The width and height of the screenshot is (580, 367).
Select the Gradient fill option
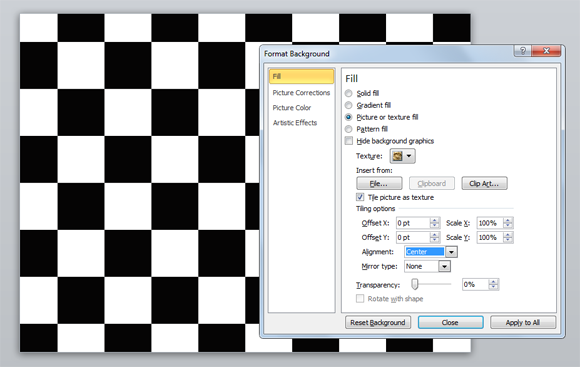coord(348,105)
